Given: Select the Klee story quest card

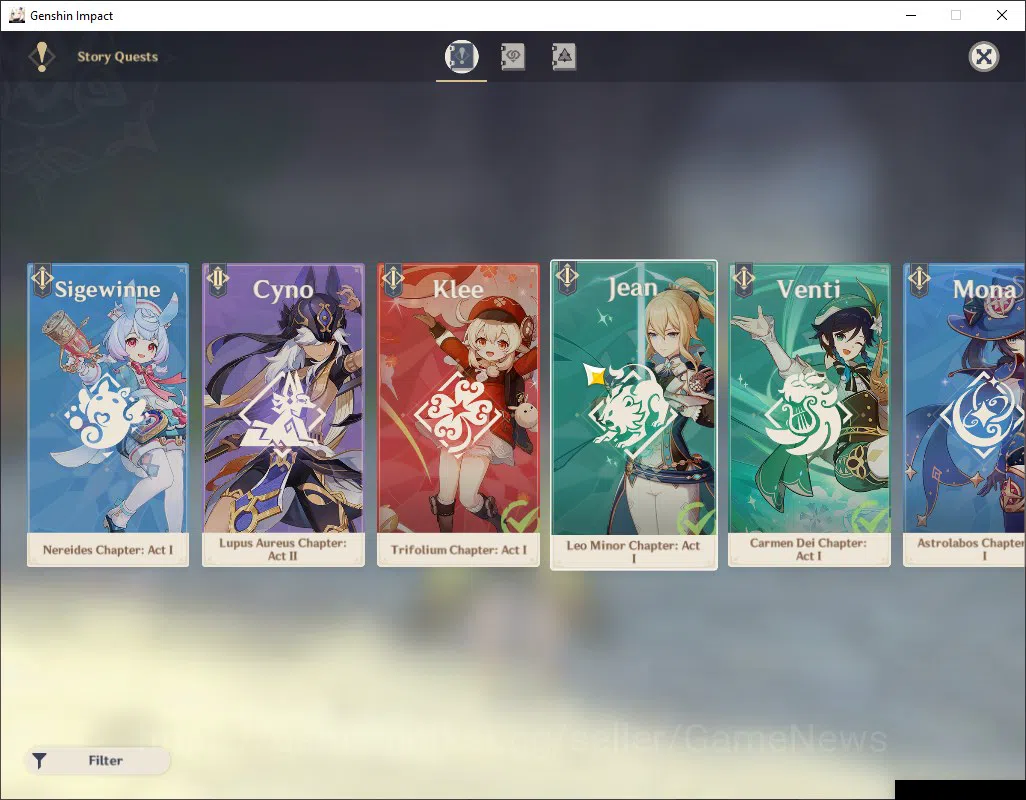Looking at the screenshot, I should pos(459,415).
